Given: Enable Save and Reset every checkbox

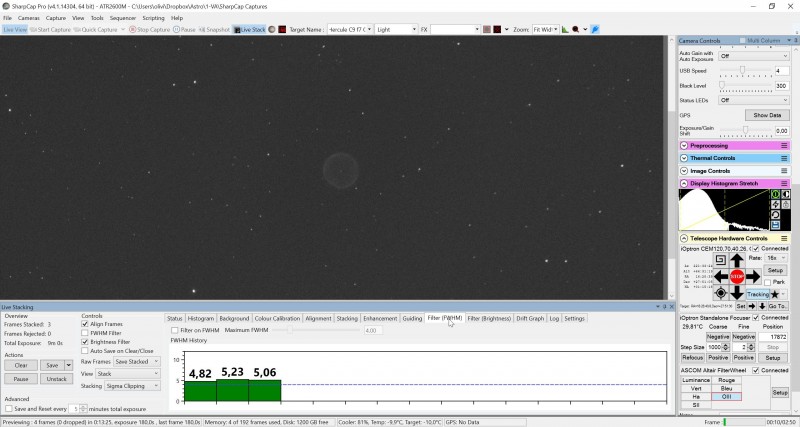Looking at the screenshot, I should point(9,409).
